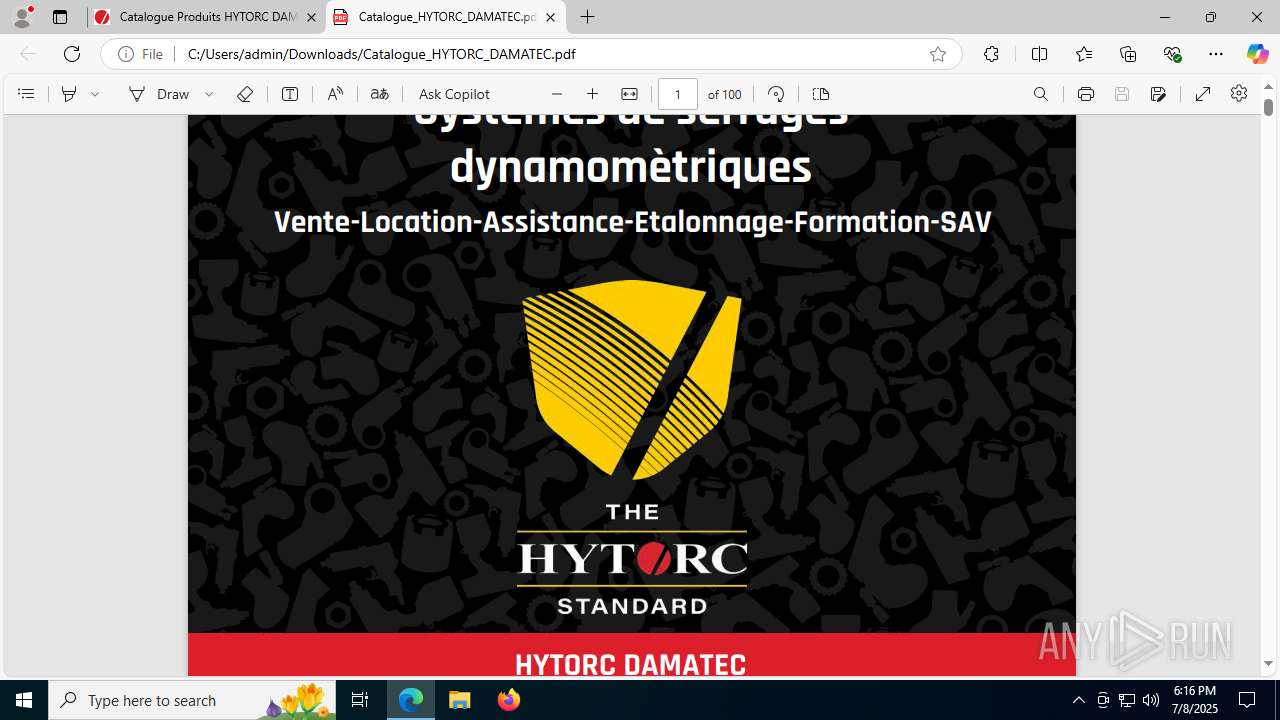Viewport: 1280px width, 720px height.
Task: Open the page view options
Action: 821,94
